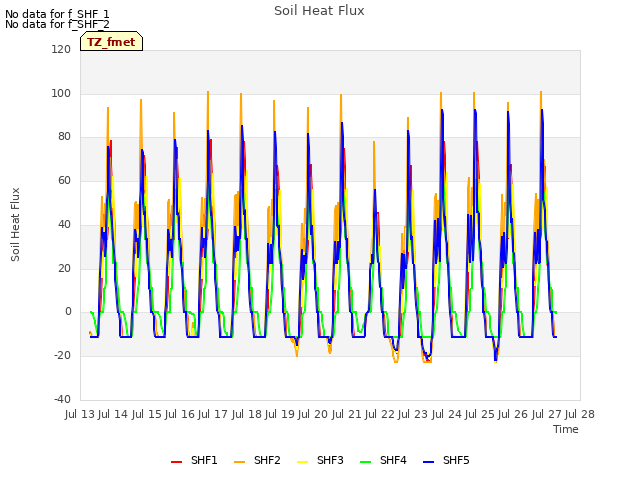The width and height of the screenshot is (640, 480).
Task: Click the 'Jul 28' x-axis tick label
Action: tap(580, 414)
